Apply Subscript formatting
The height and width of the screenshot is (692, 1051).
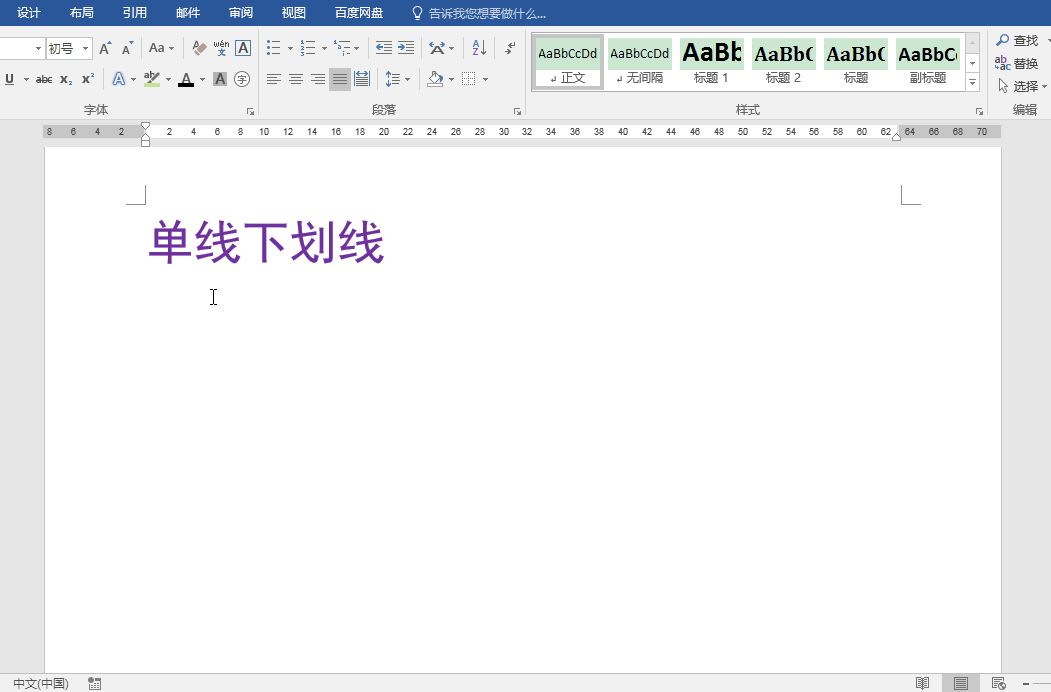[x=66, y=79]
